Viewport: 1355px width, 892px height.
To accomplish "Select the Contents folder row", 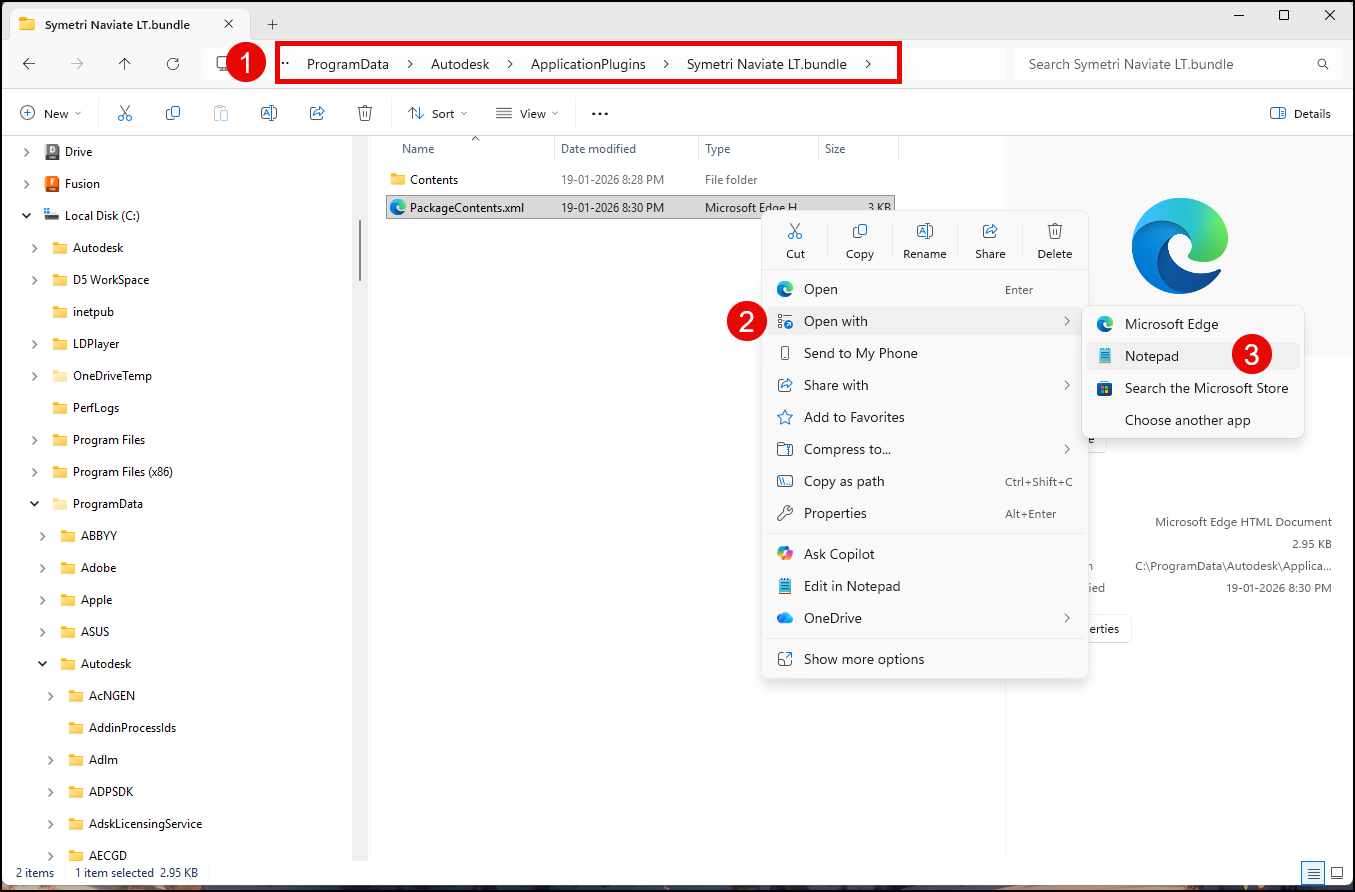I will click(640, 180).
